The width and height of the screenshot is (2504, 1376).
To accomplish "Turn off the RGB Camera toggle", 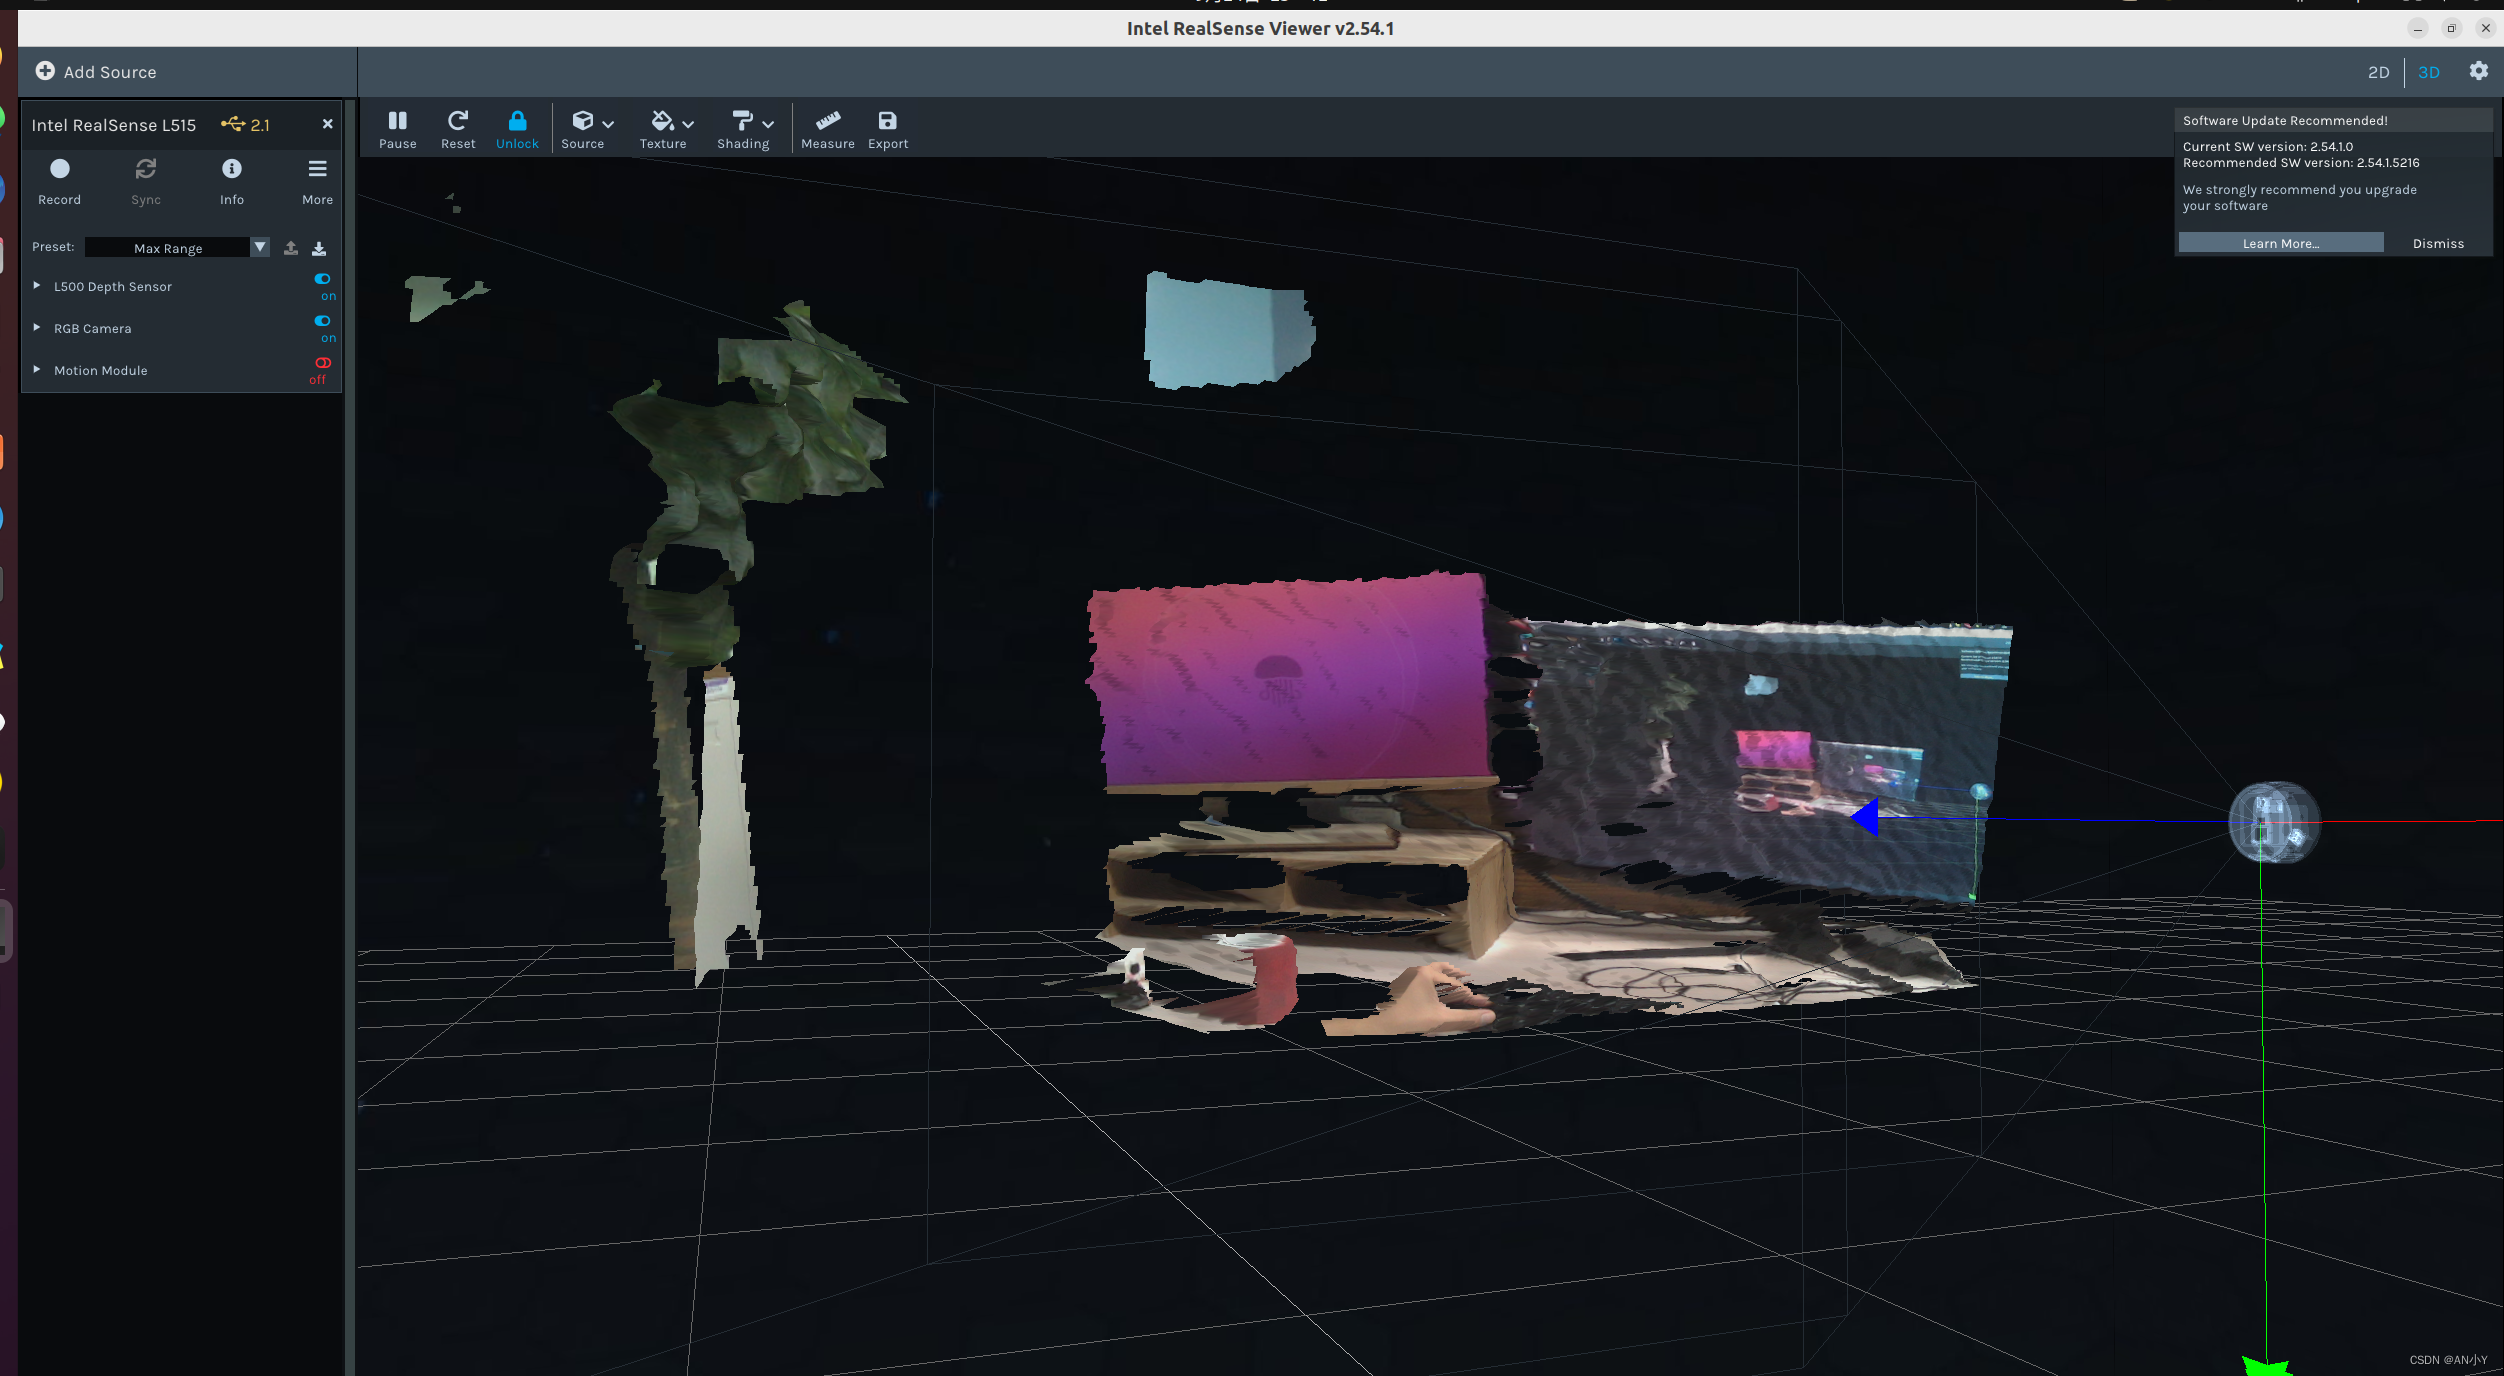I will click(x=323, y=321).
